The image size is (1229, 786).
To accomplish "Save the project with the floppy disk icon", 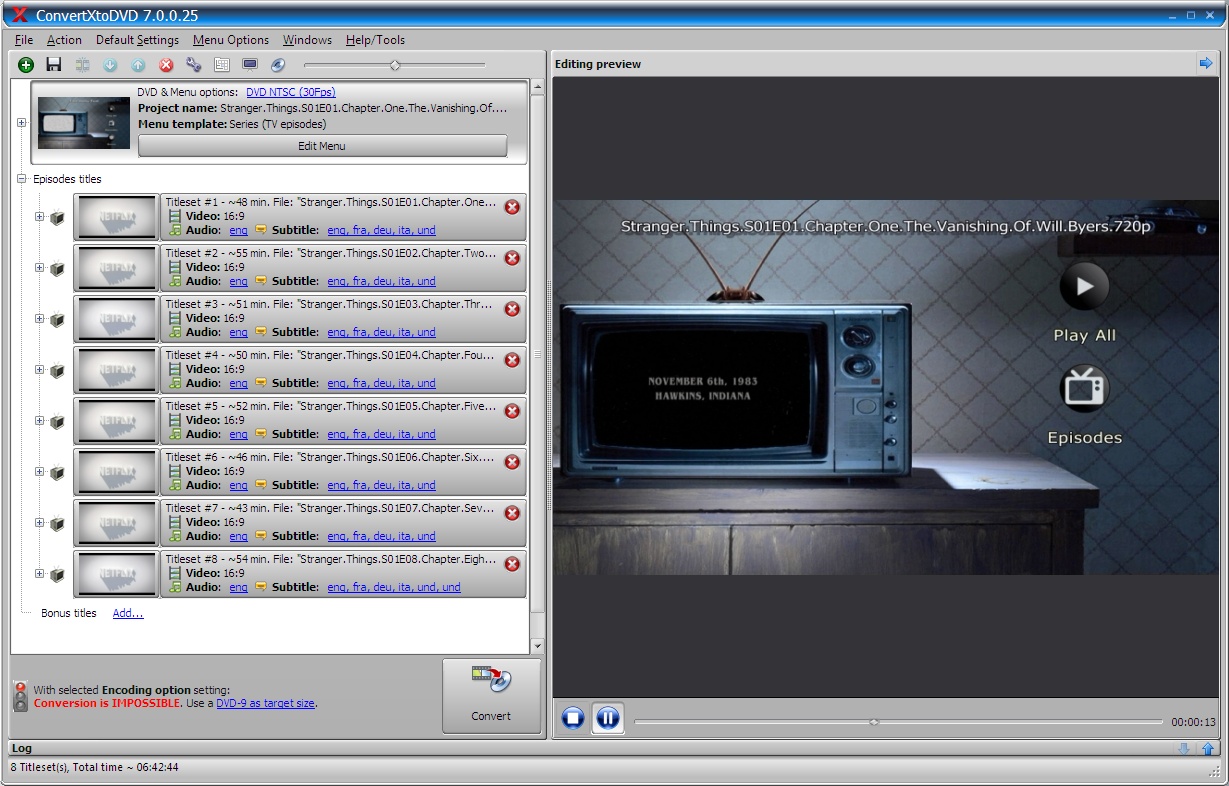I will click(54, 65).
